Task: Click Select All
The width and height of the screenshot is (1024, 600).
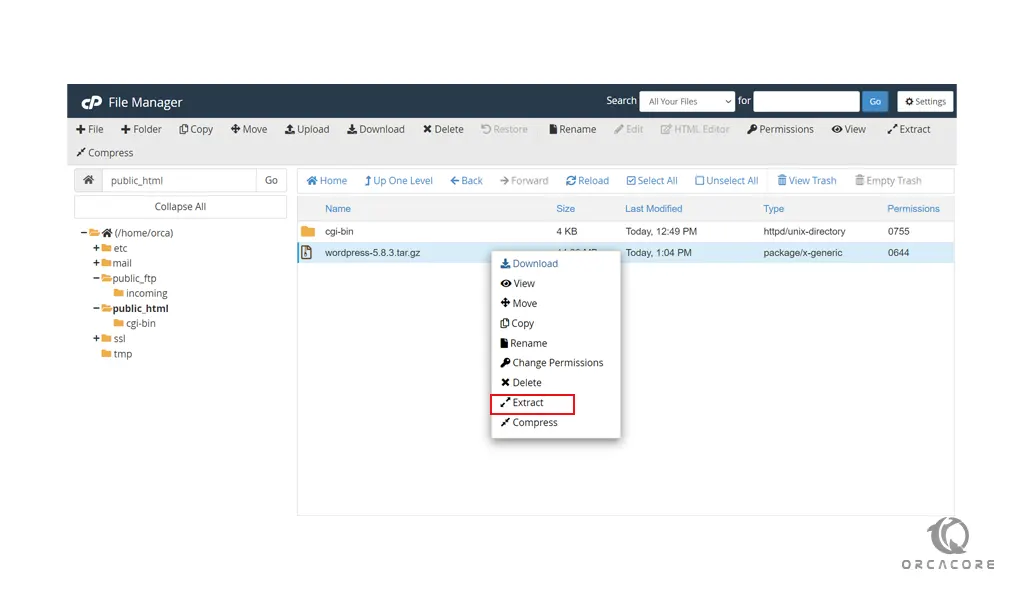Action: coord(652,181)
